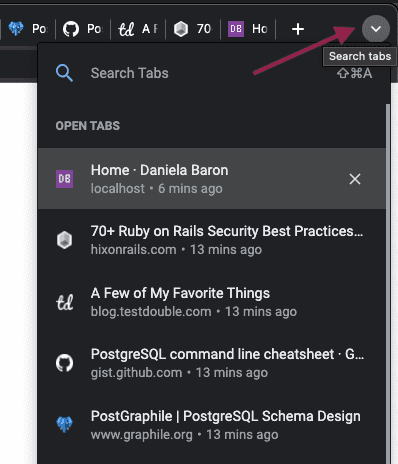Switch to the hixonrails '70' tab

click(193, 29)
